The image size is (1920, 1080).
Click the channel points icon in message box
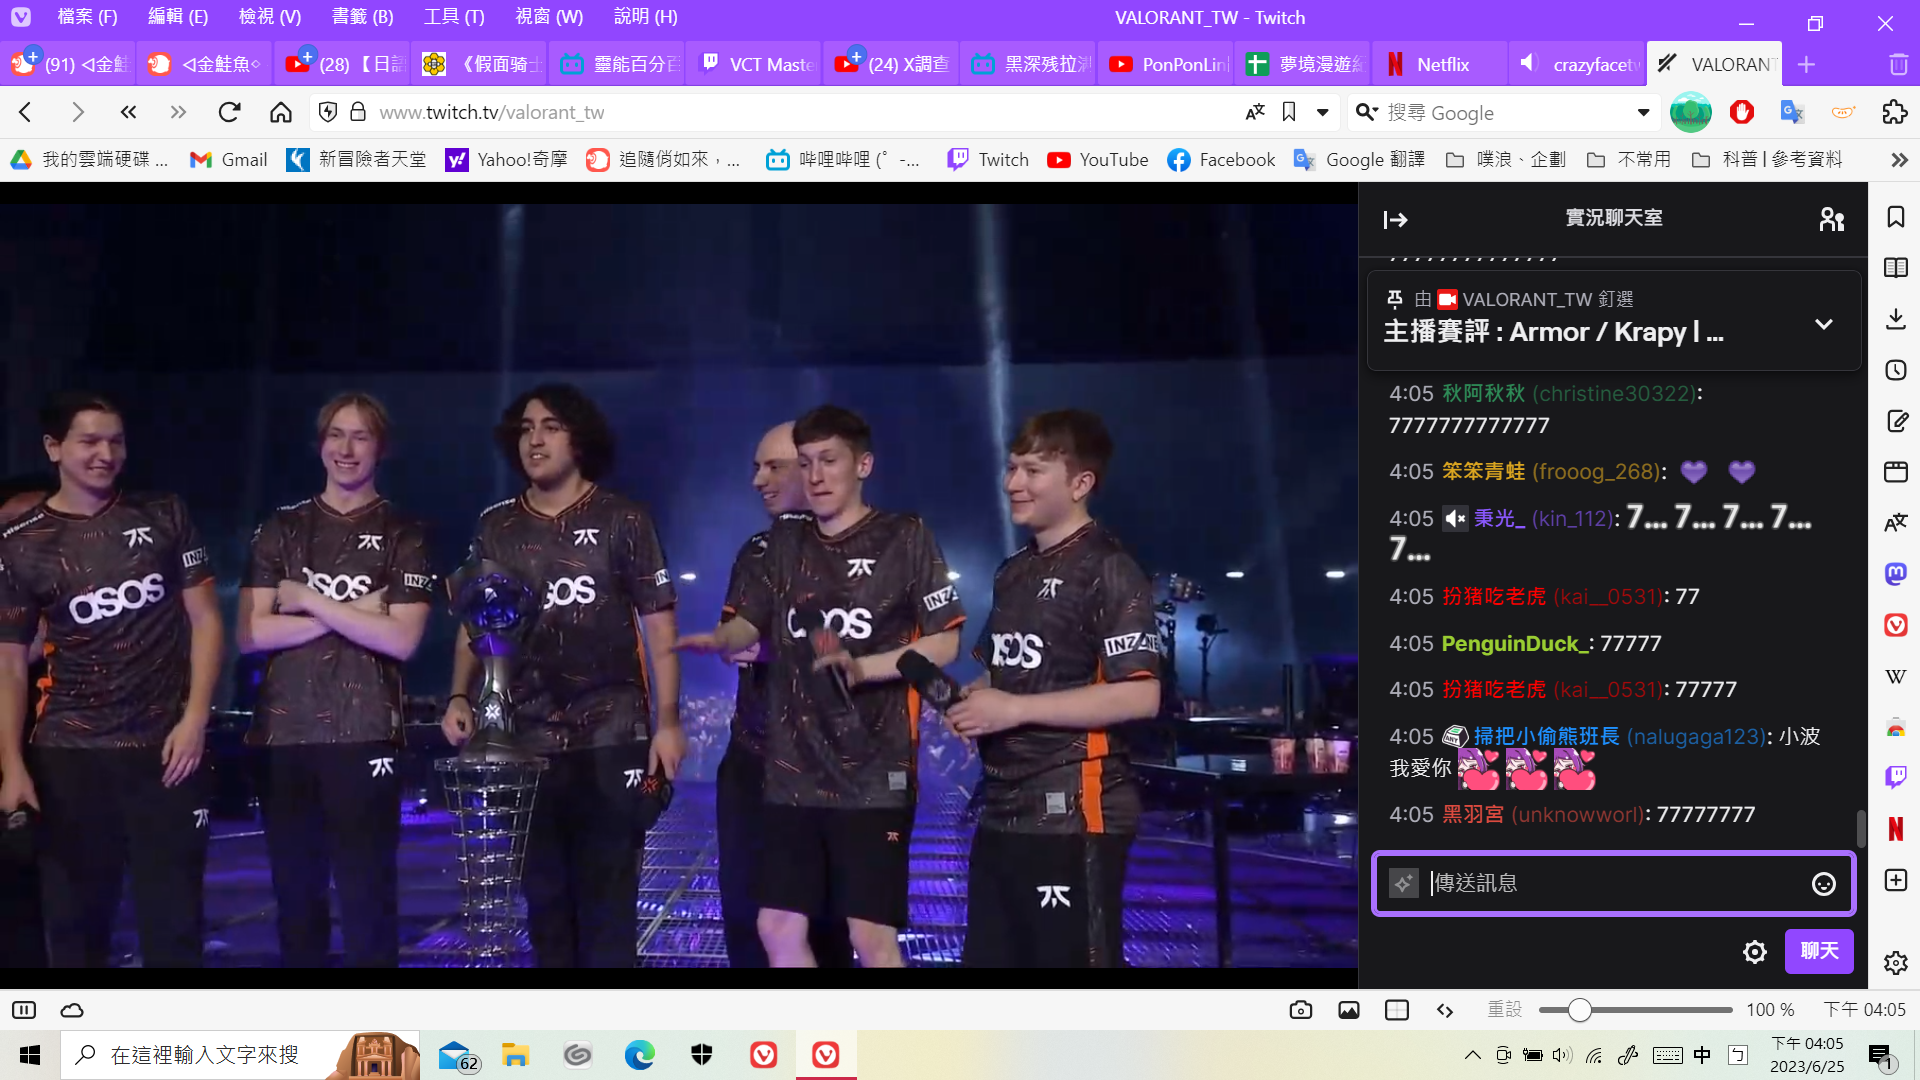click(x=1404, y=883)
